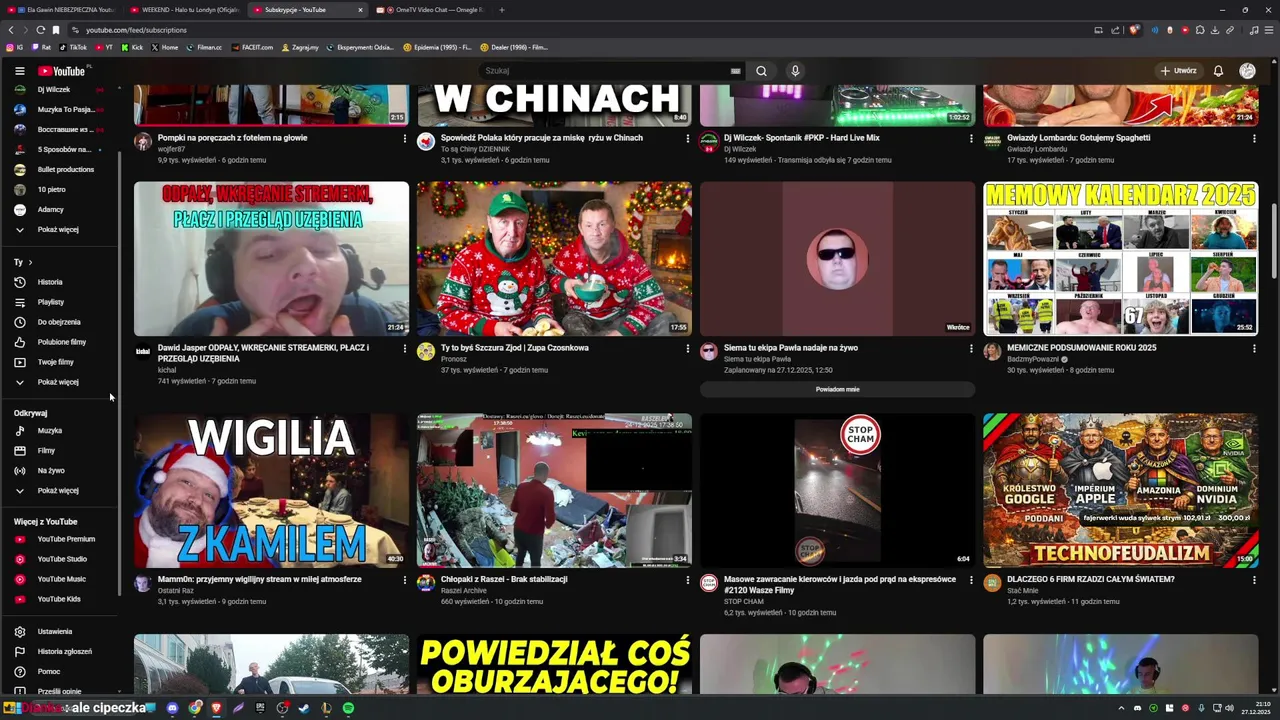Screen dimensions: 1280x720
Task: Open Filmy in Odkrywaj
Action: click(60, 450)
